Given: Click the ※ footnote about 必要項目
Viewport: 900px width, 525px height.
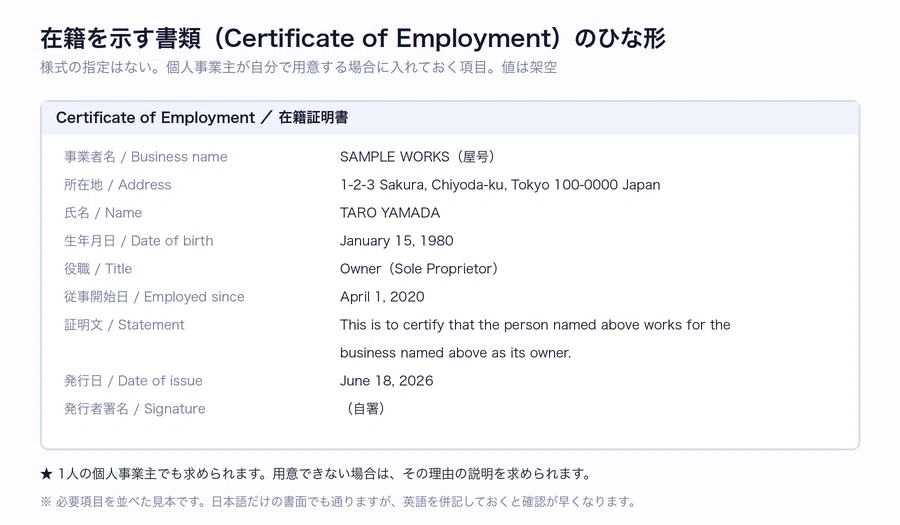Looking at the screenshot, I should [339, 501].
